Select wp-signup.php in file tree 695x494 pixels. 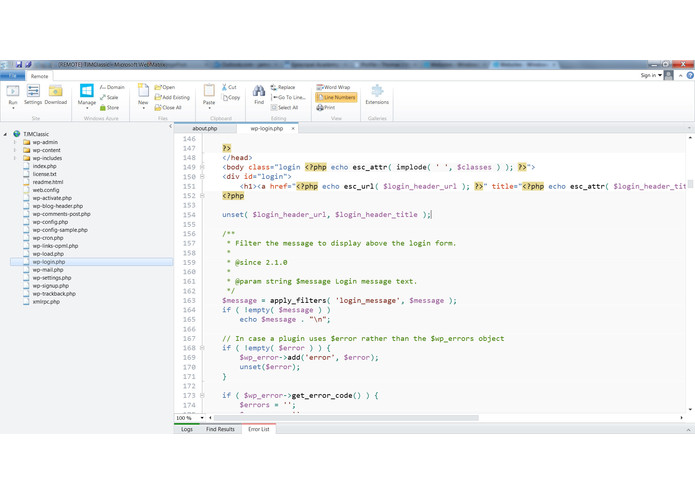pos(51,286)
